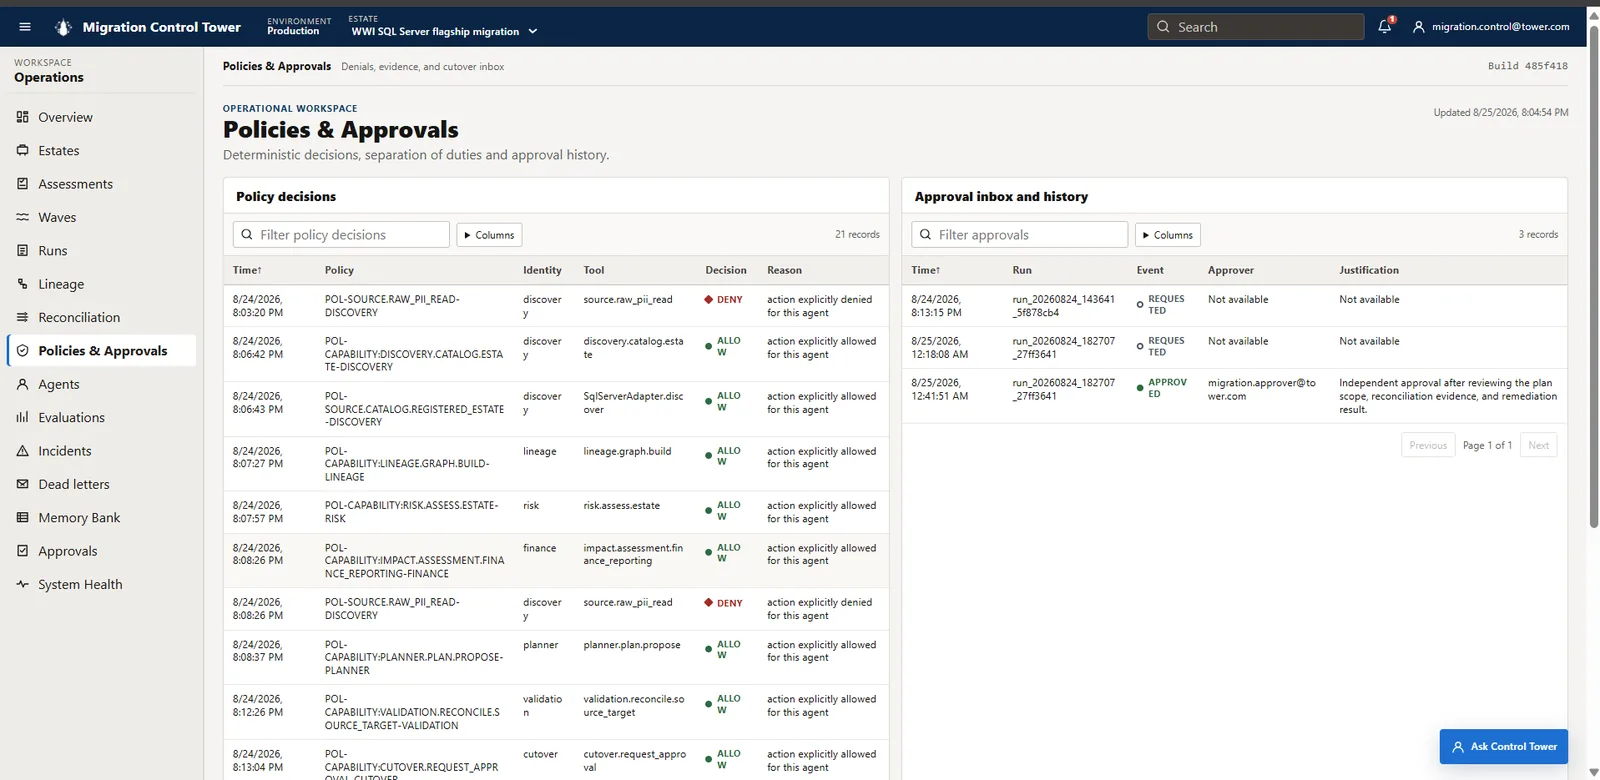Click the Policies & Approvals breadcrumb

[277, 66]
